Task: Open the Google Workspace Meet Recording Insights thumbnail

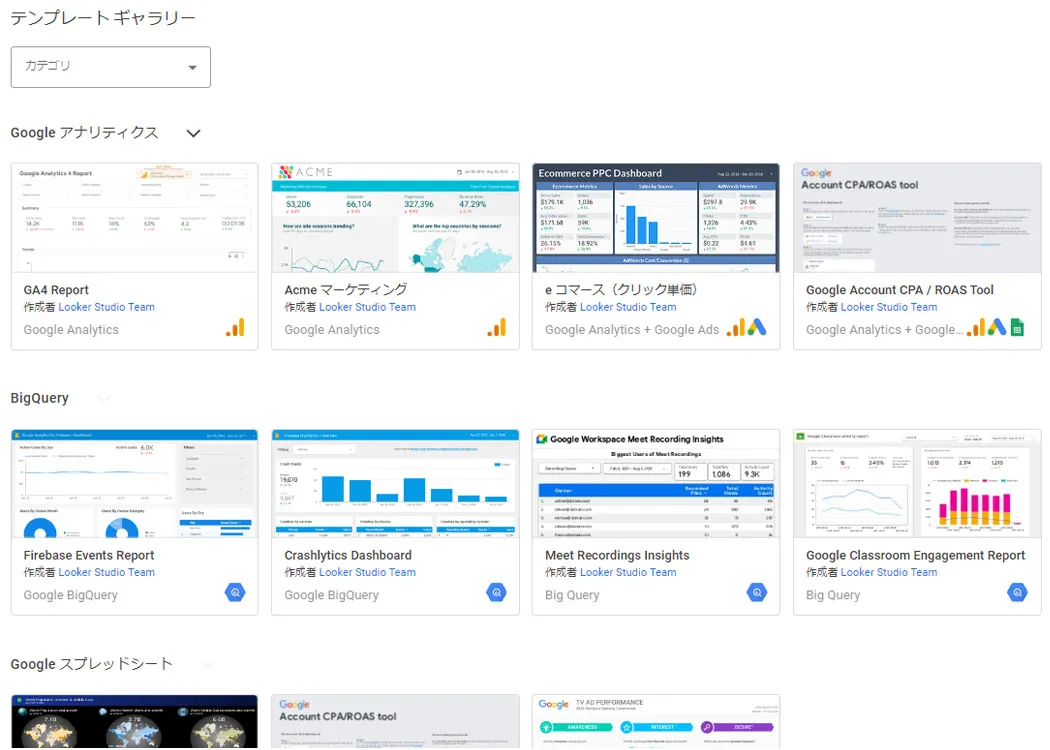Action: (x=655, y=484)
